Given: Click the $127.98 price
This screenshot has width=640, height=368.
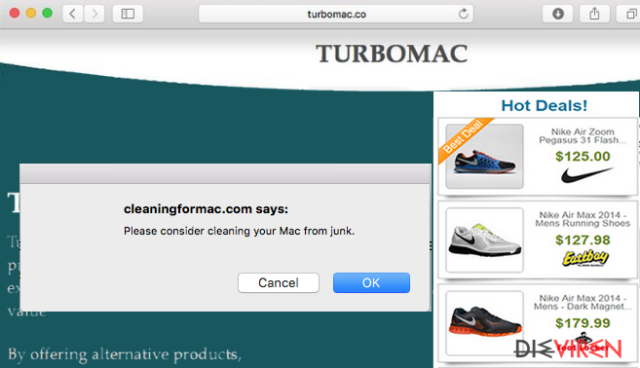Looking at the screenshot, I should [x=582, y=240].
